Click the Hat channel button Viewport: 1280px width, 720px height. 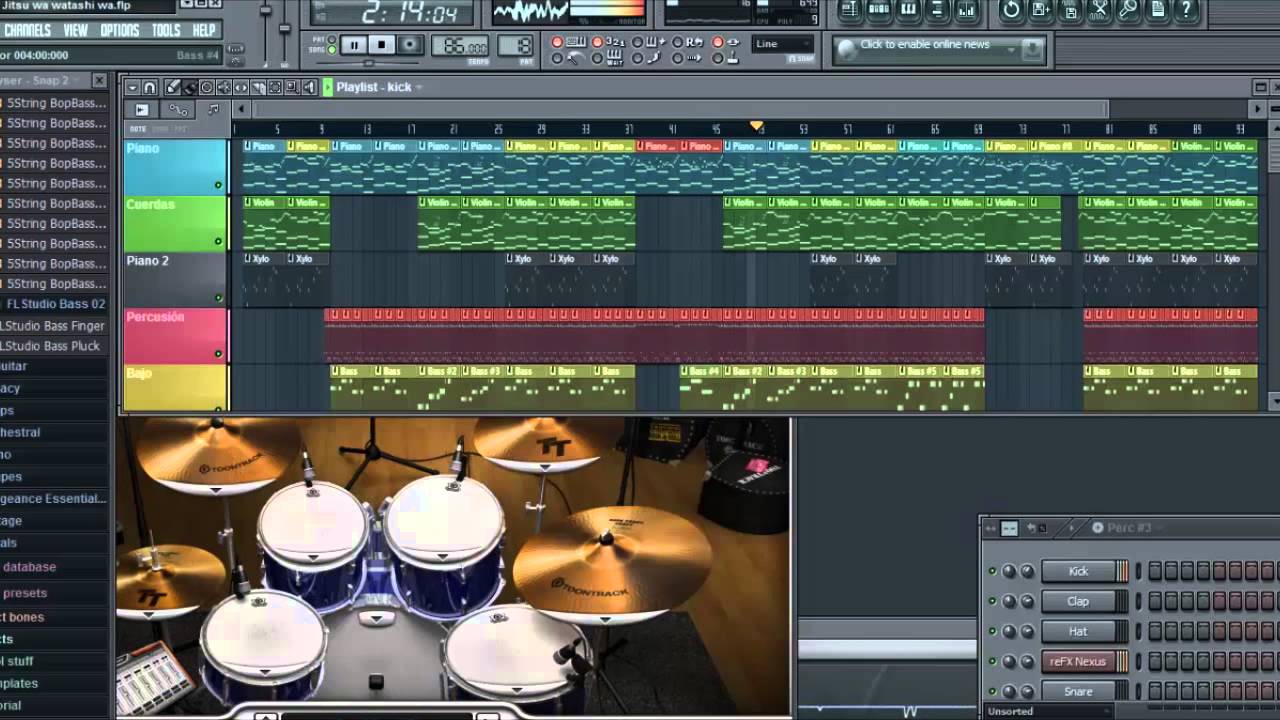[1078, 631]
